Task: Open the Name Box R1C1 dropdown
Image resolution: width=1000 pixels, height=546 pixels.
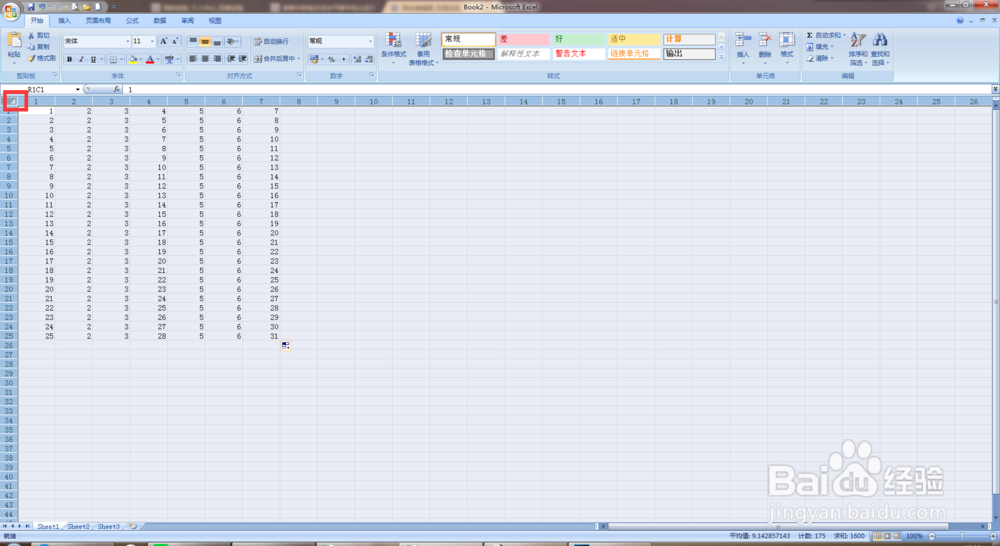Action: [x=78, y=89]
